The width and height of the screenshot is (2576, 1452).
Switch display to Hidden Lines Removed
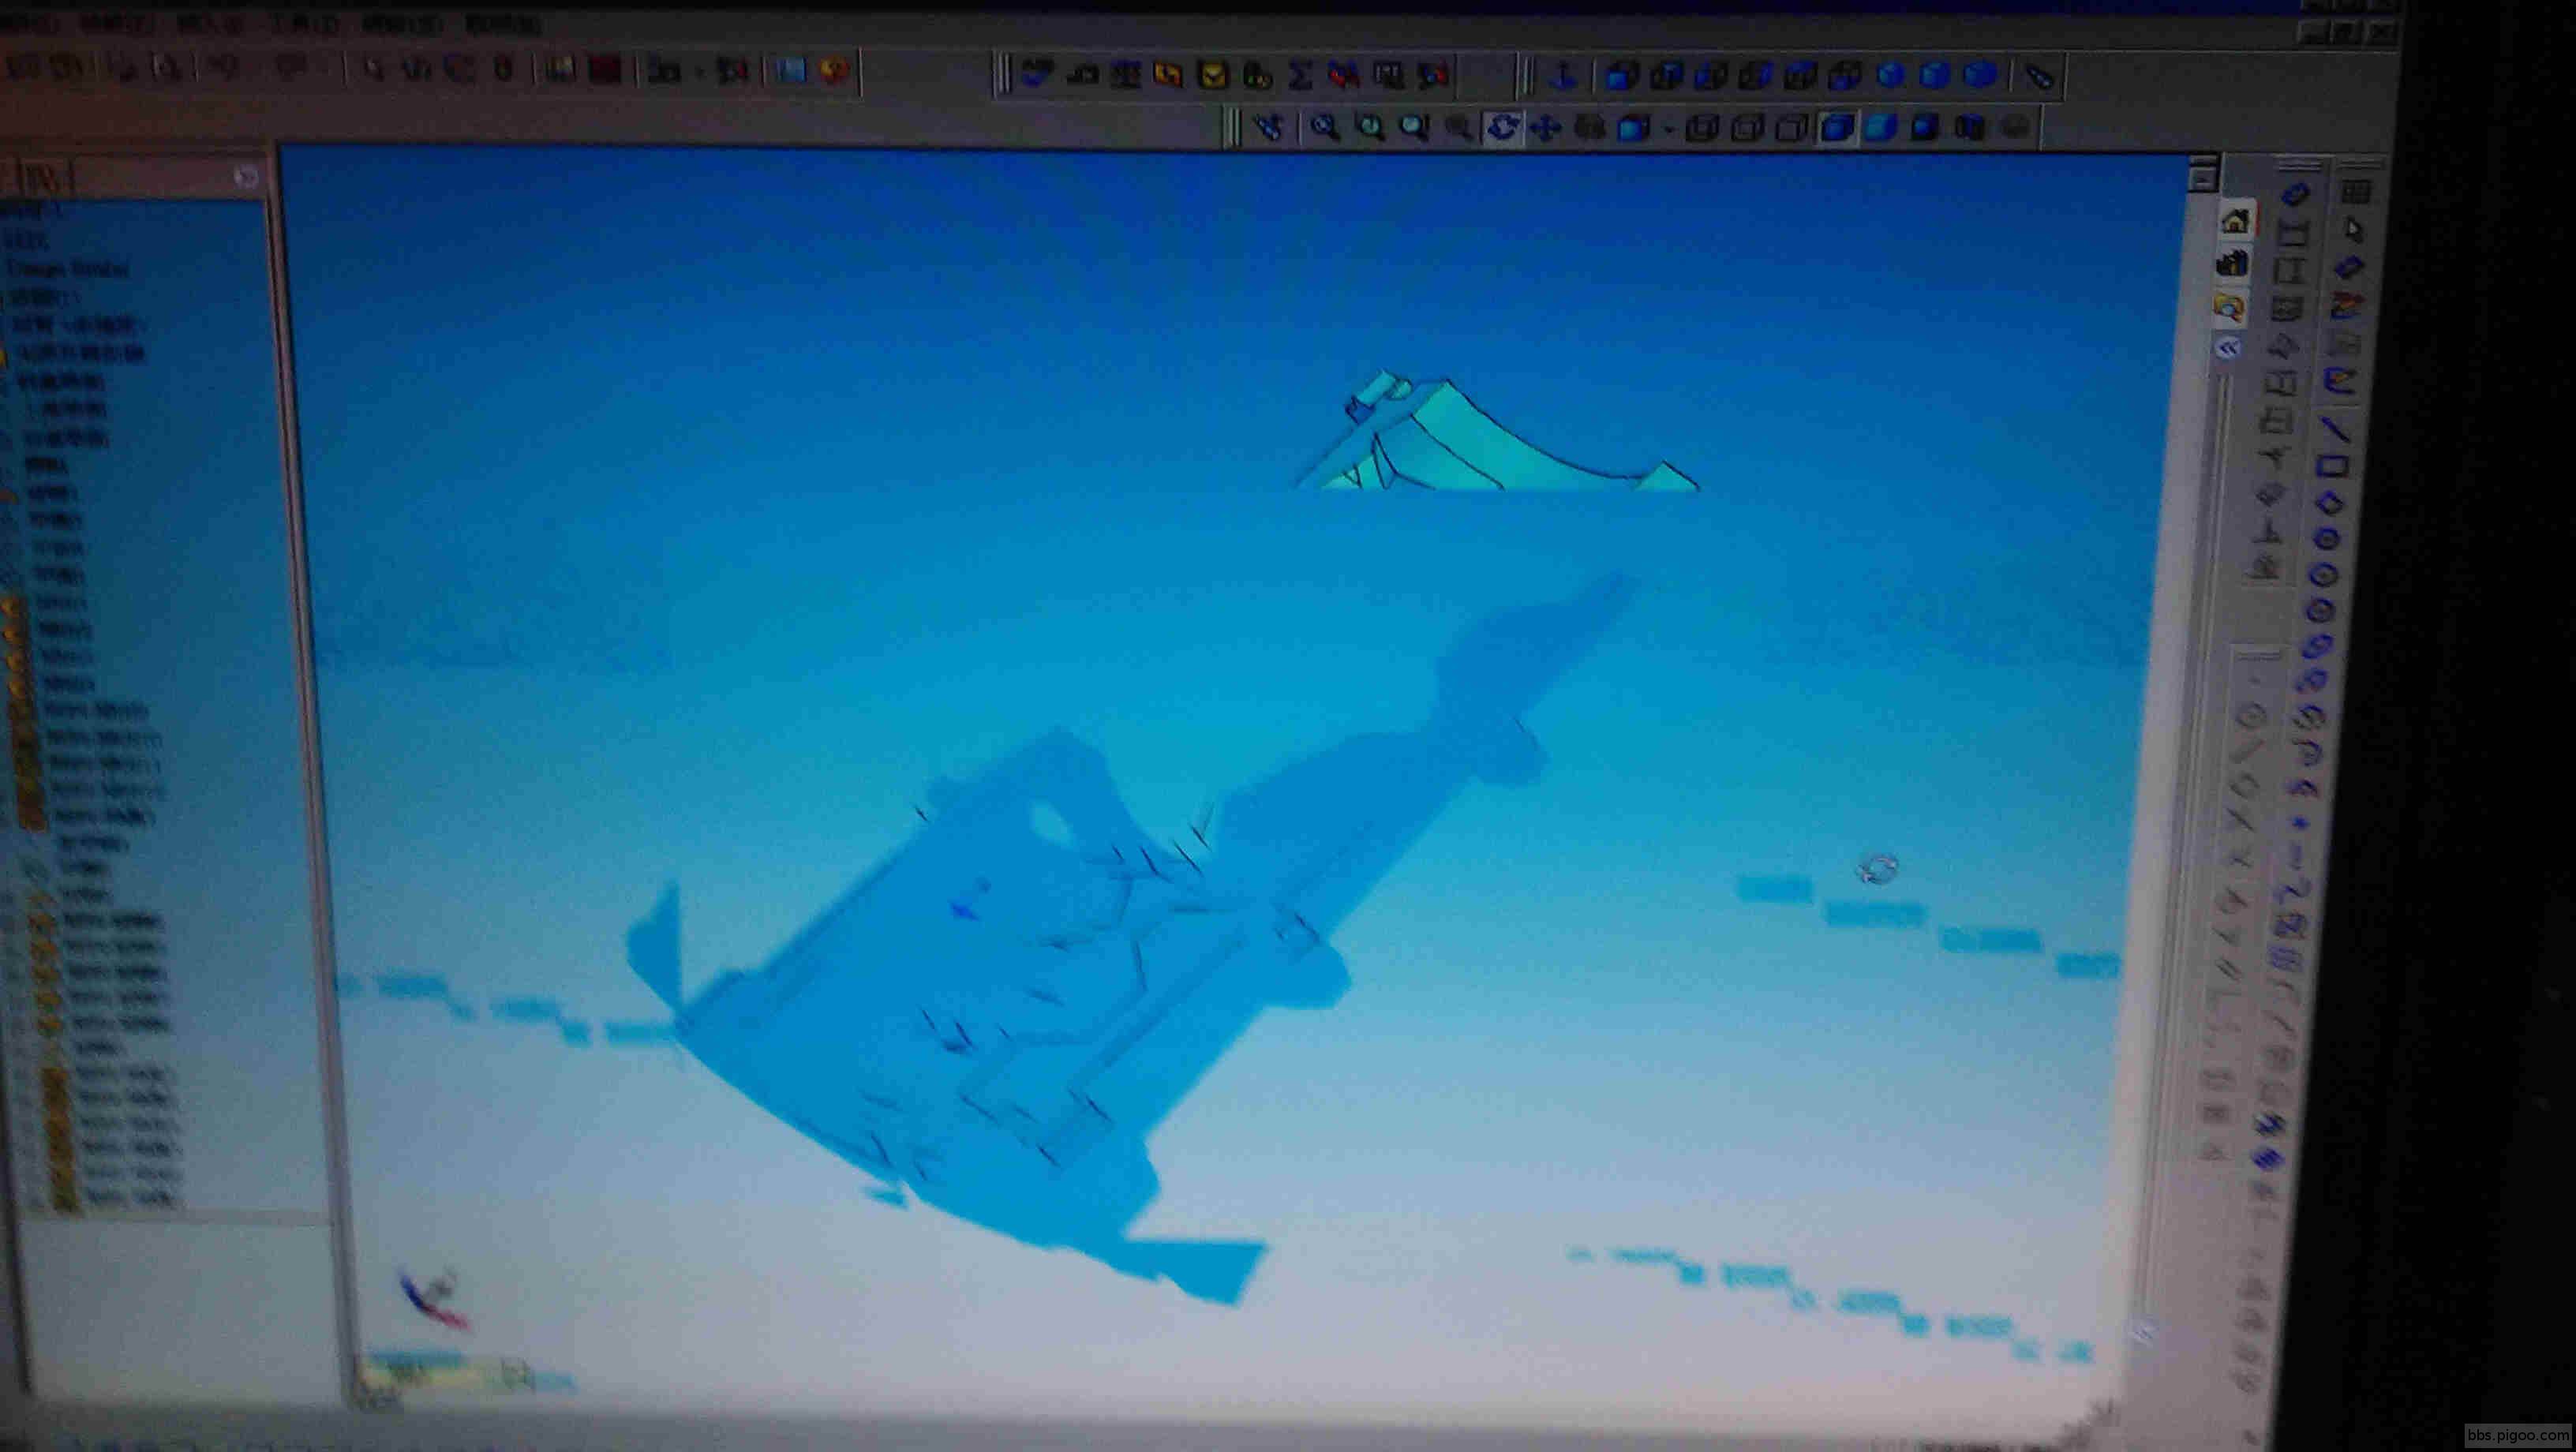point(1792,128)
